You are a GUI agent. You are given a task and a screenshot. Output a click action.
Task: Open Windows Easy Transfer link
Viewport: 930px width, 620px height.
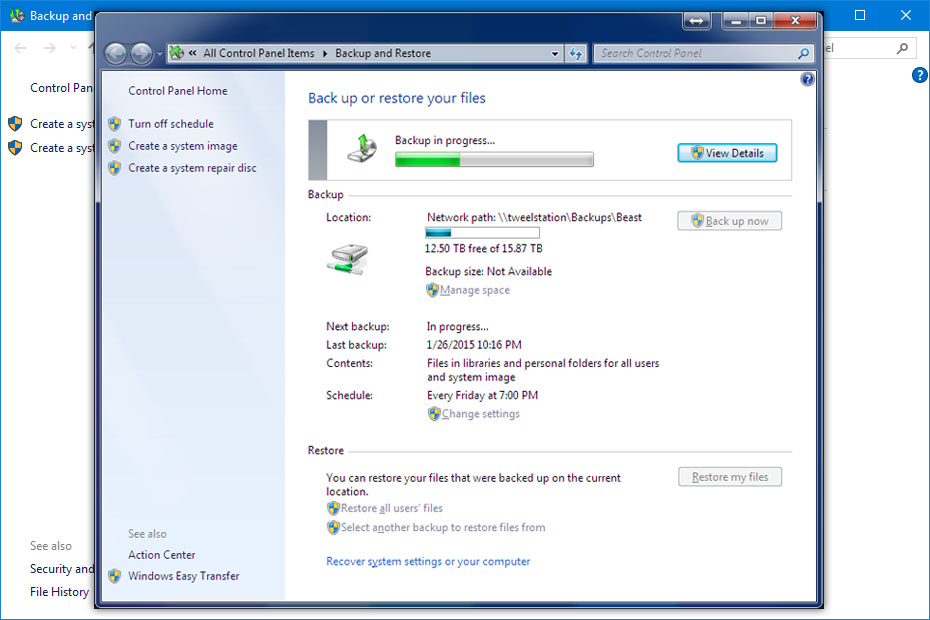[x=183, y=576]
